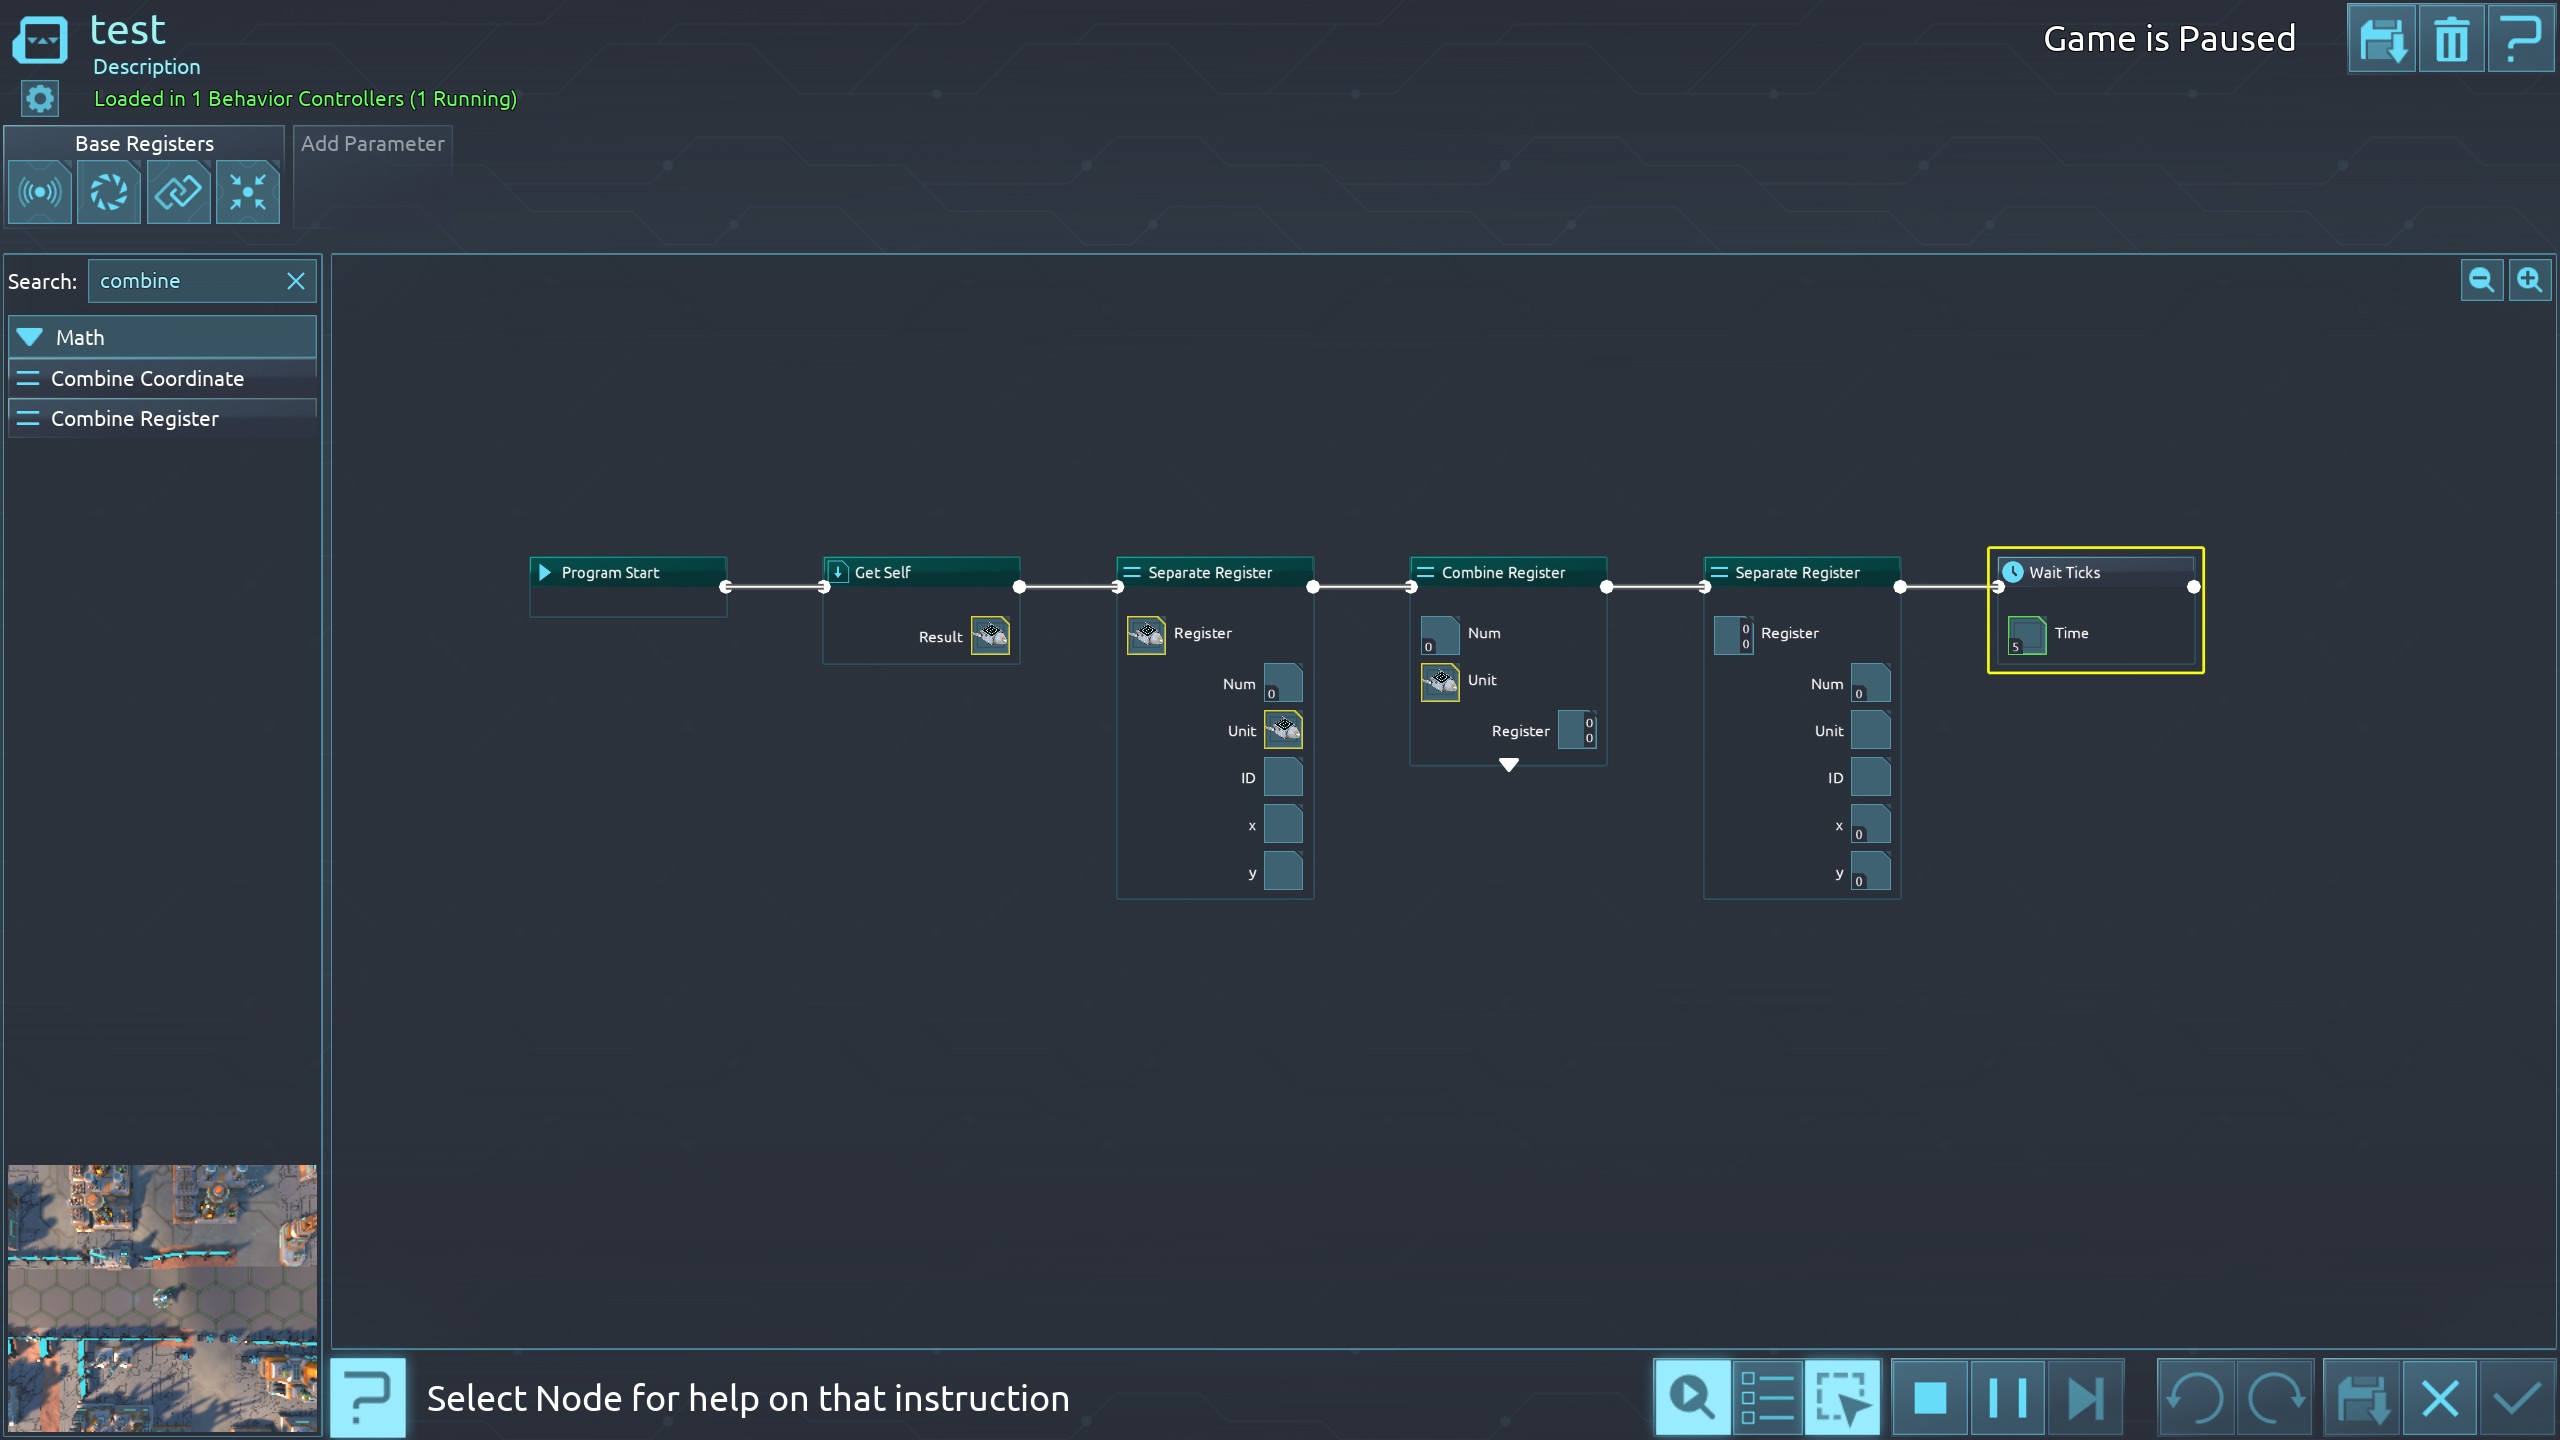The image size is (2560, 1440).
Task: Click the Store base register icon
Action: point(178,192)
